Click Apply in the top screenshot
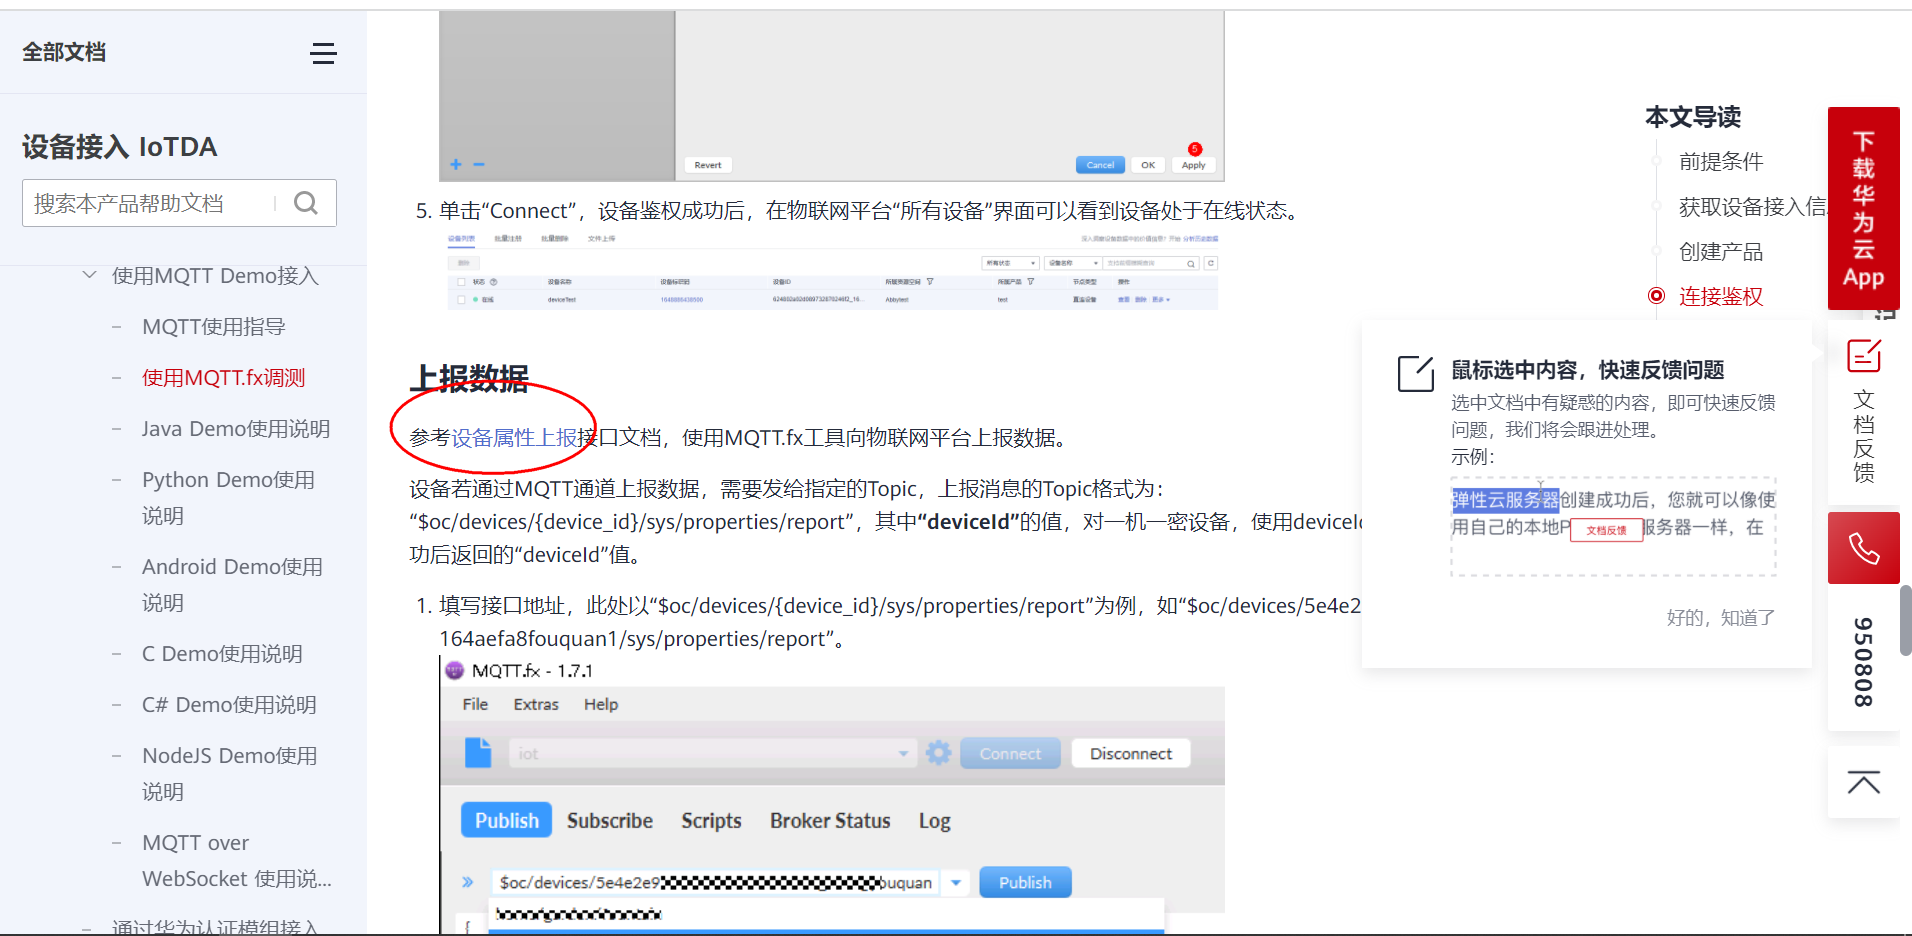The width and height of the screenshot is (1912, 936). click(x=1193, y=165)
